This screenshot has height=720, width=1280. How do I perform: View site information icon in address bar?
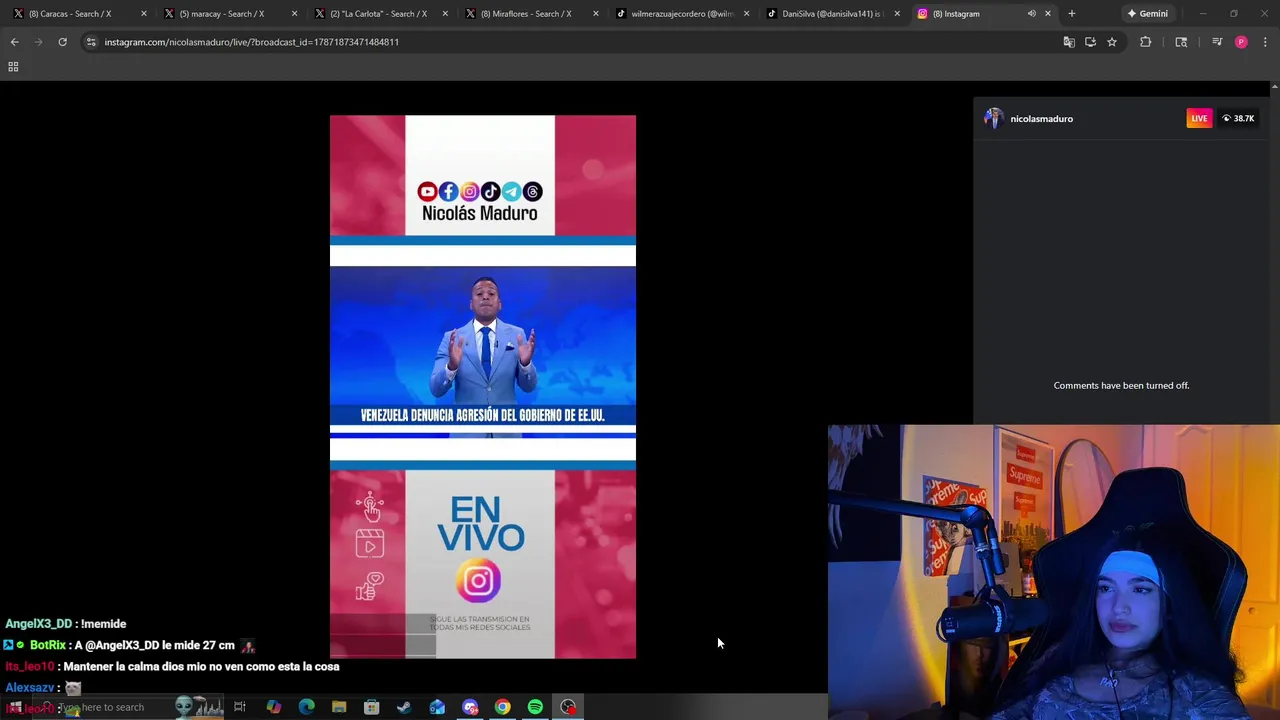pos(91,42)
